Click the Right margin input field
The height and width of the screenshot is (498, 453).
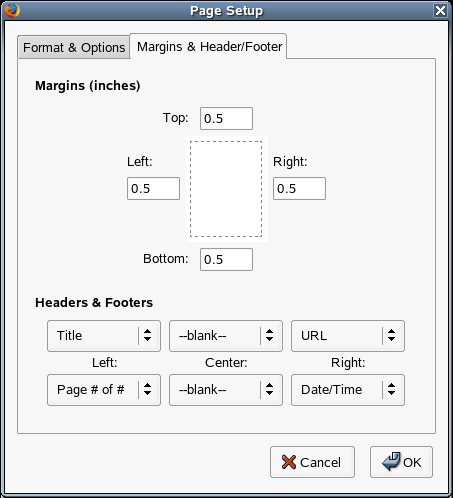click(x=299, y=188)
